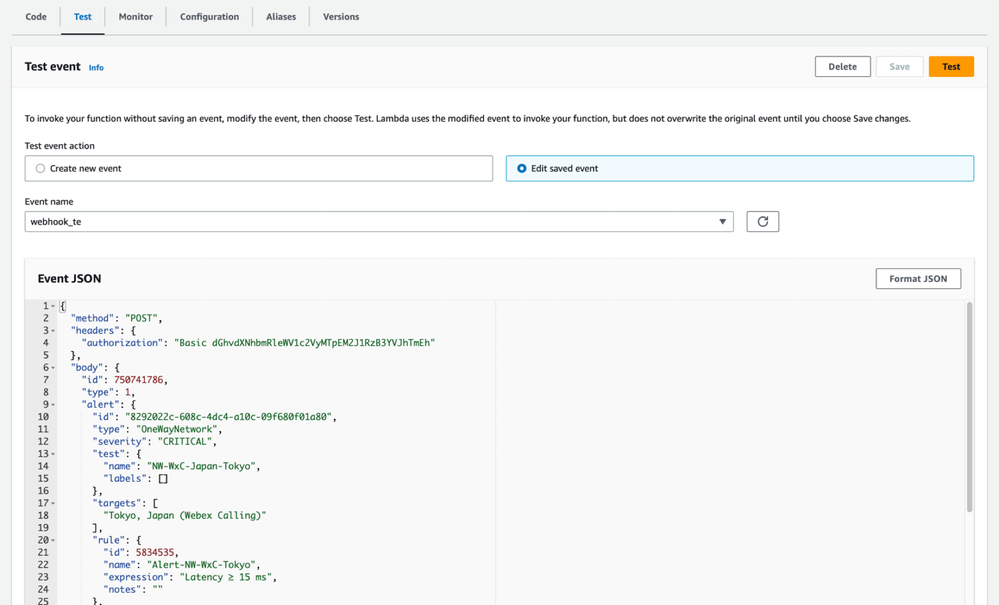Click the id value 750741786

click(x=140, y=380)
